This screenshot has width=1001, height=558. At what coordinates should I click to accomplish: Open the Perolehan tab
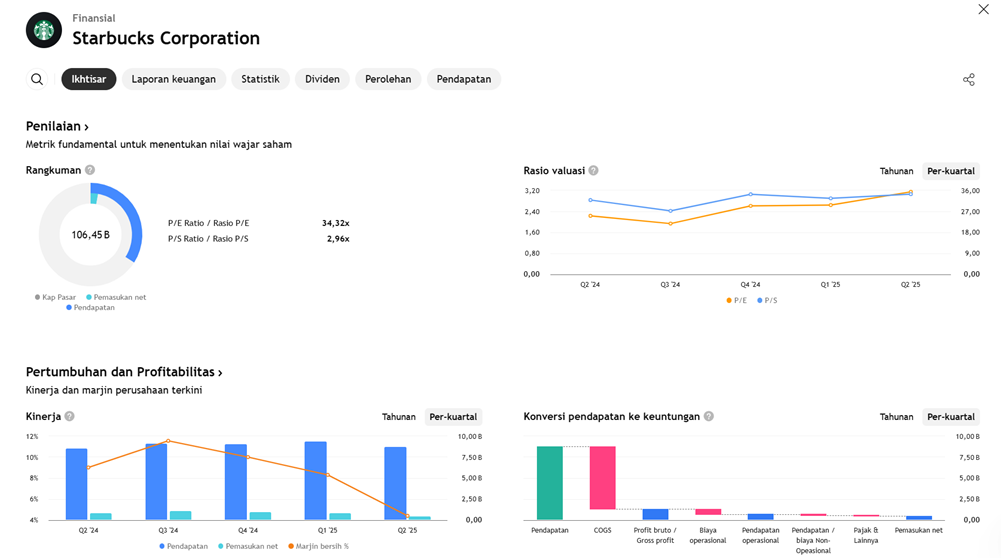[388, 79]
